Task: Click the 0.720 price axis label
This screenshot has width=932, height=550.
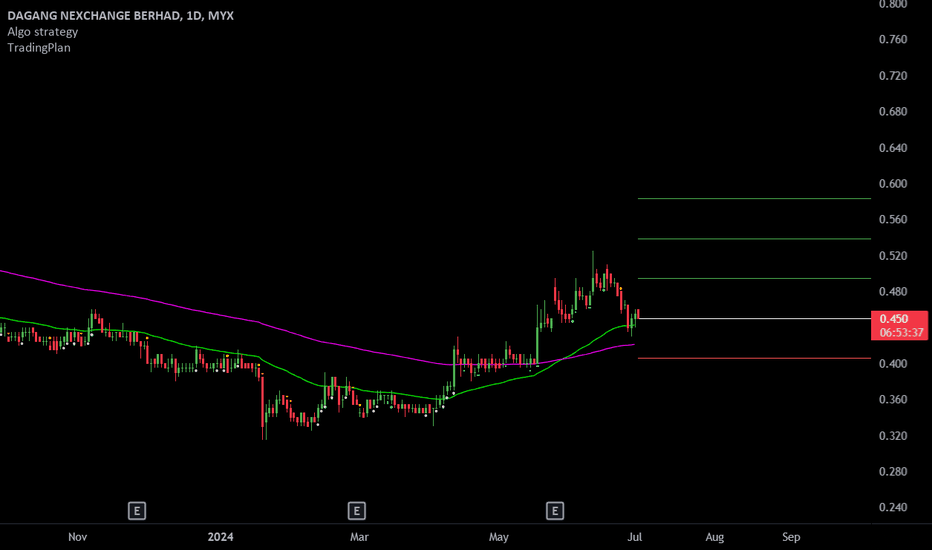Action: [893, 76]
